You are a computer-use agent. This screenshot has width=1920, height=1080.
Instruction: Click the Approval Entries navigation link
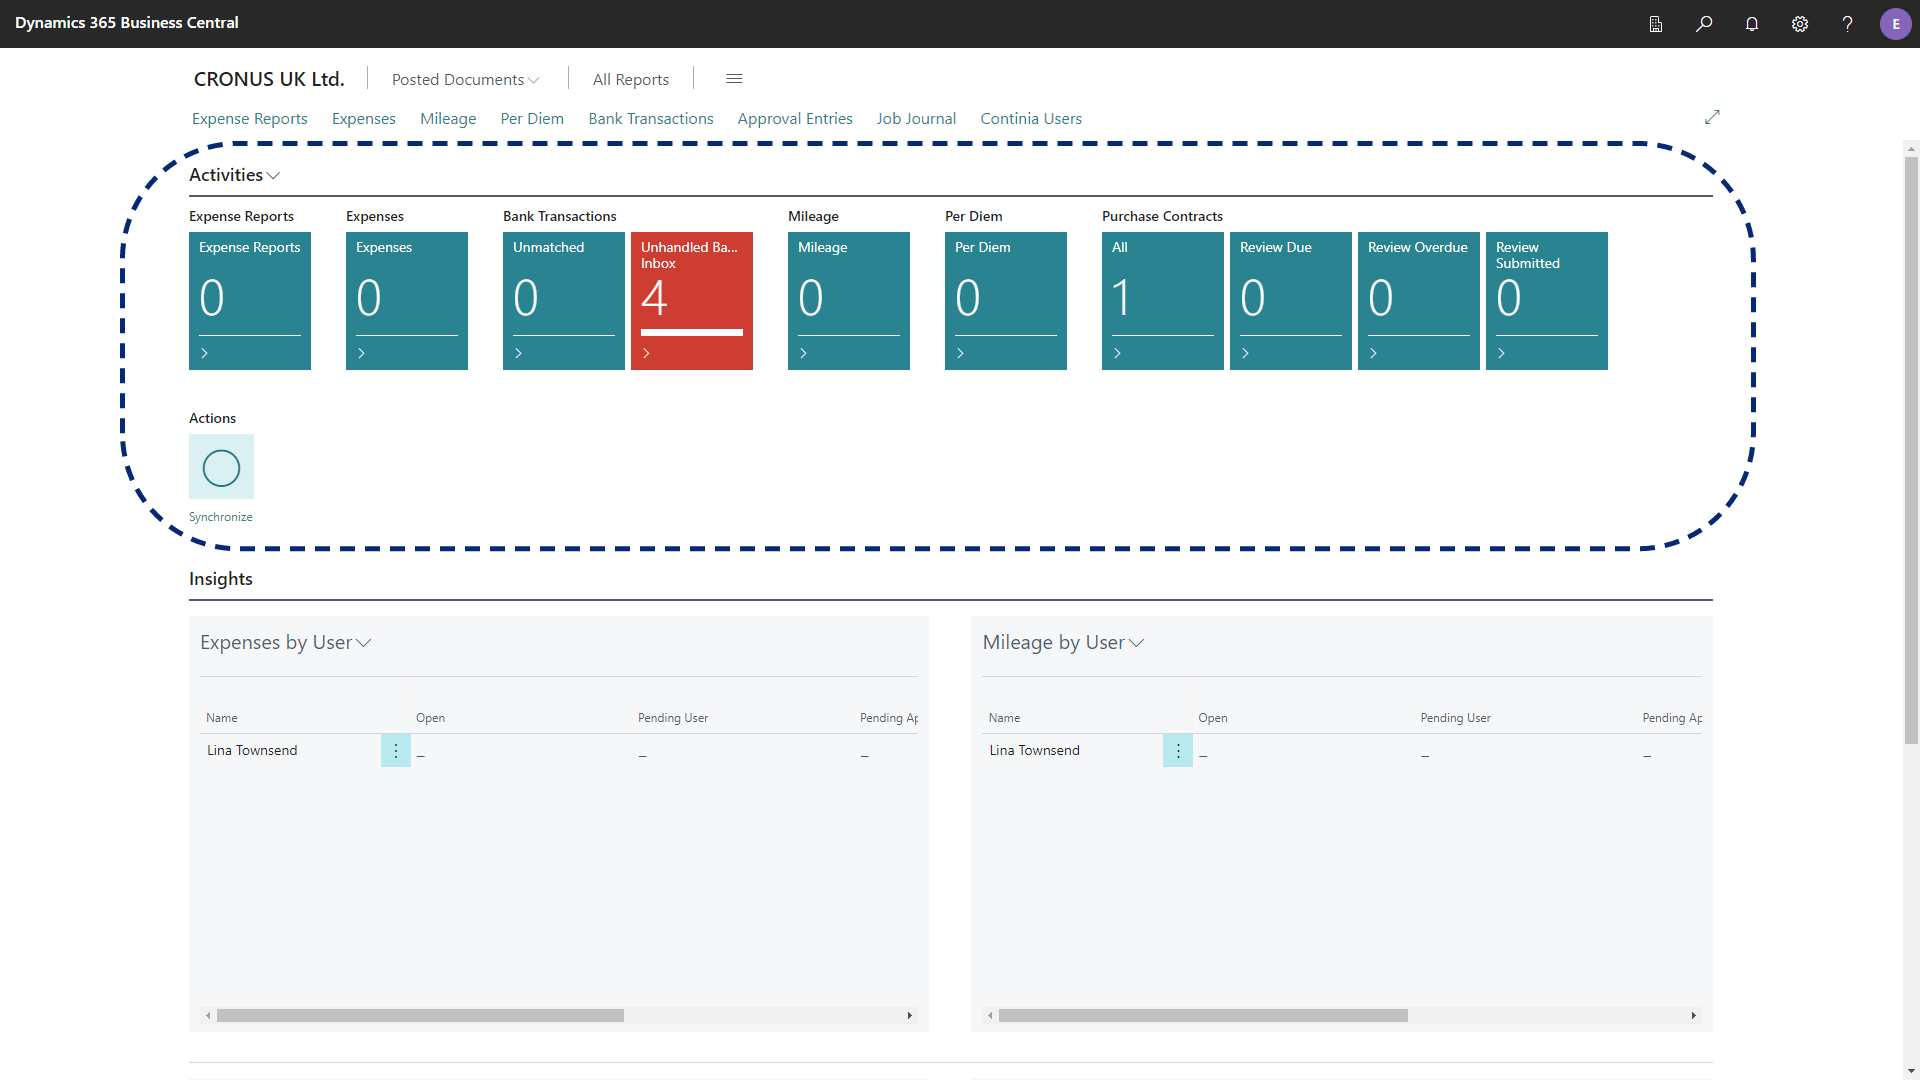[795, 119]
